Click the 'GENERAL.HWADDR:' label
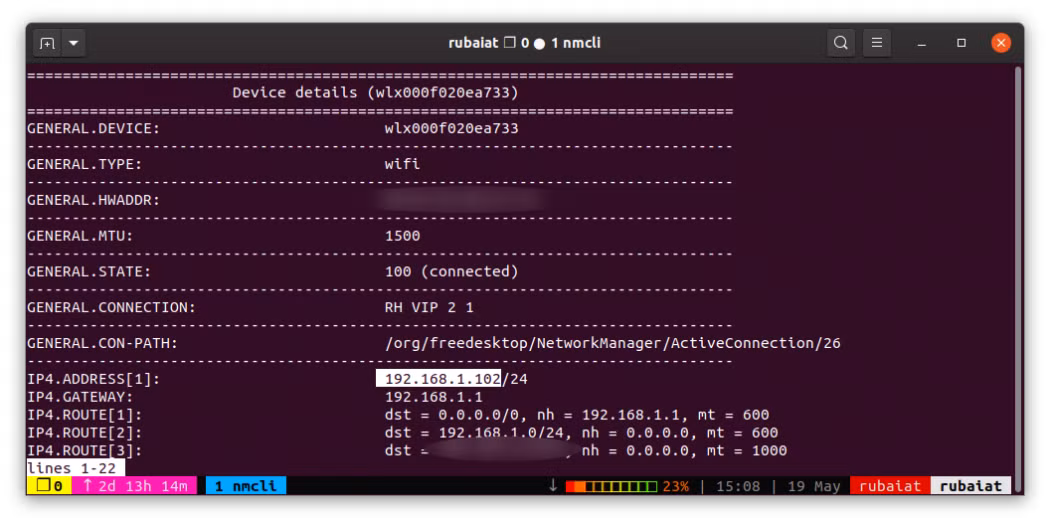The width and height of the screenshot is (1050, 524). tap(94, 200)
